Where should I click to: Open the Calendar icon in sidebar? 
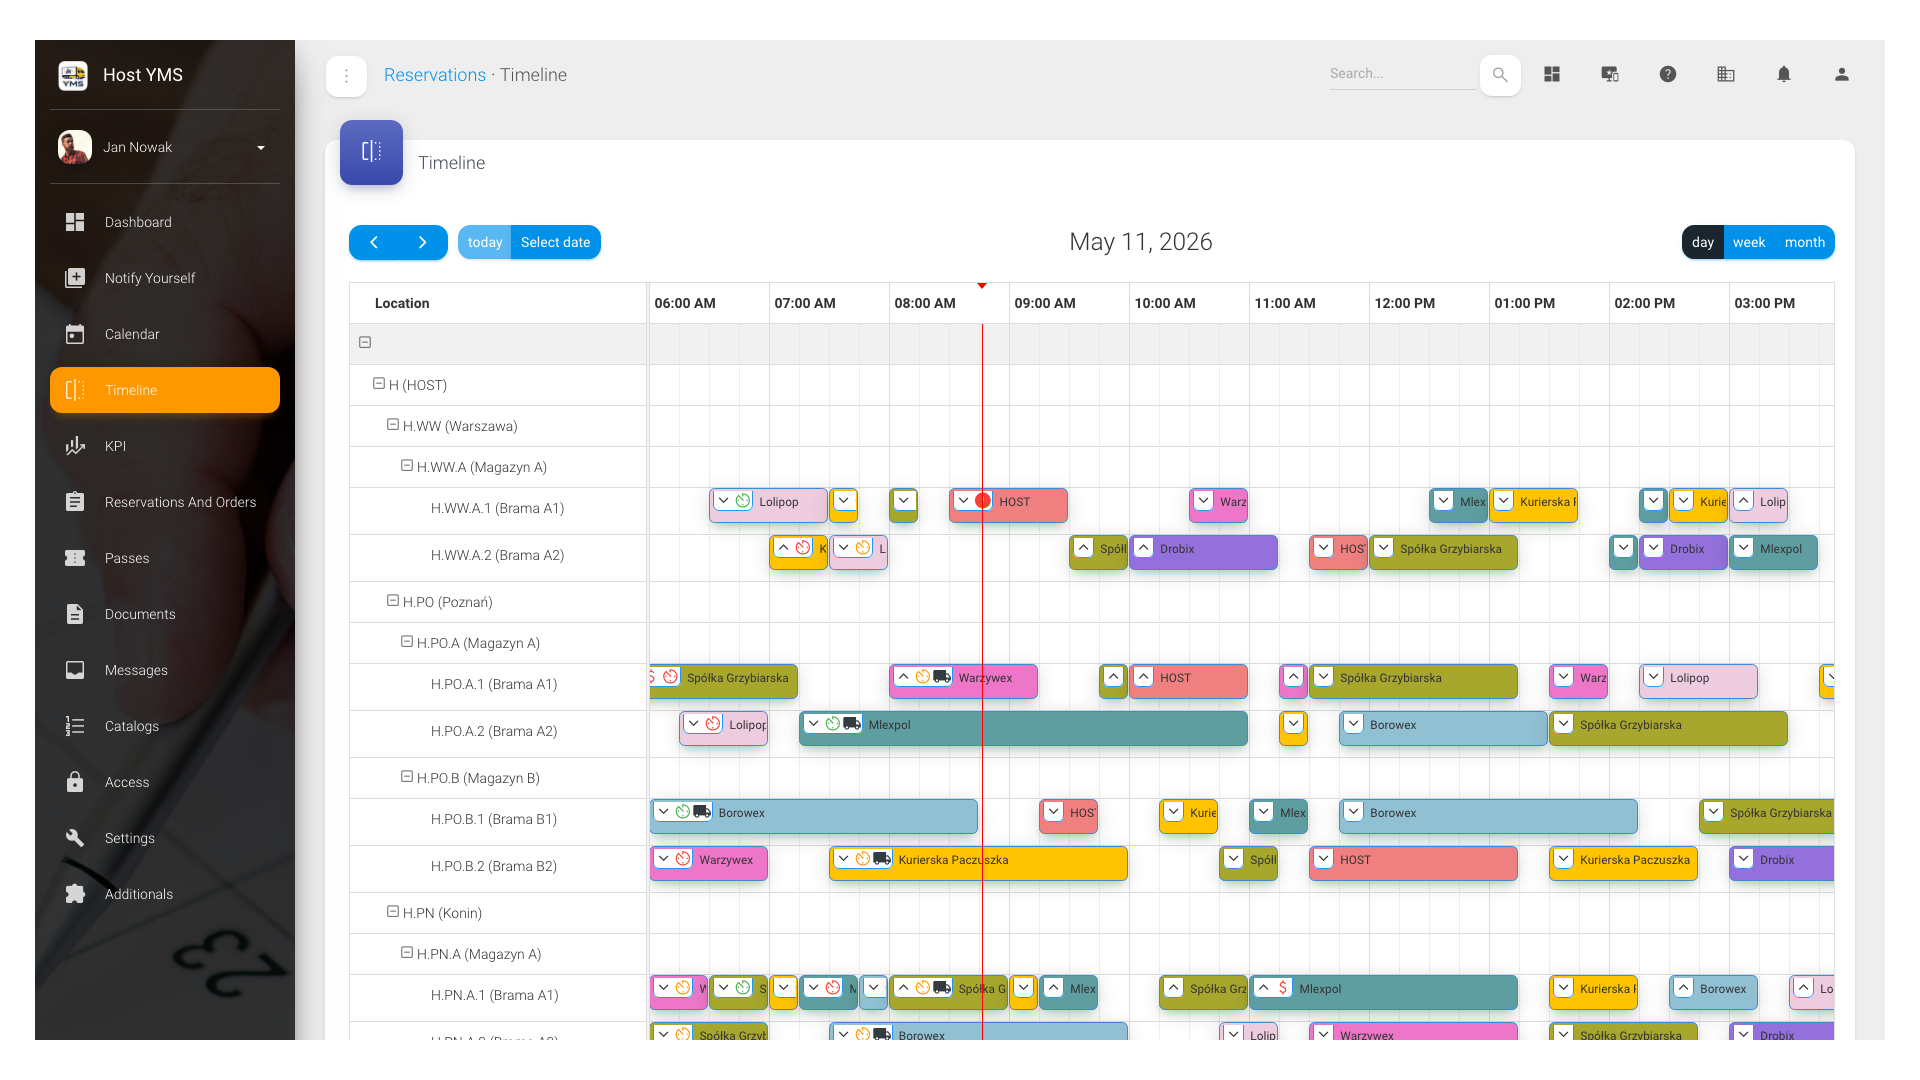point(75,334)
